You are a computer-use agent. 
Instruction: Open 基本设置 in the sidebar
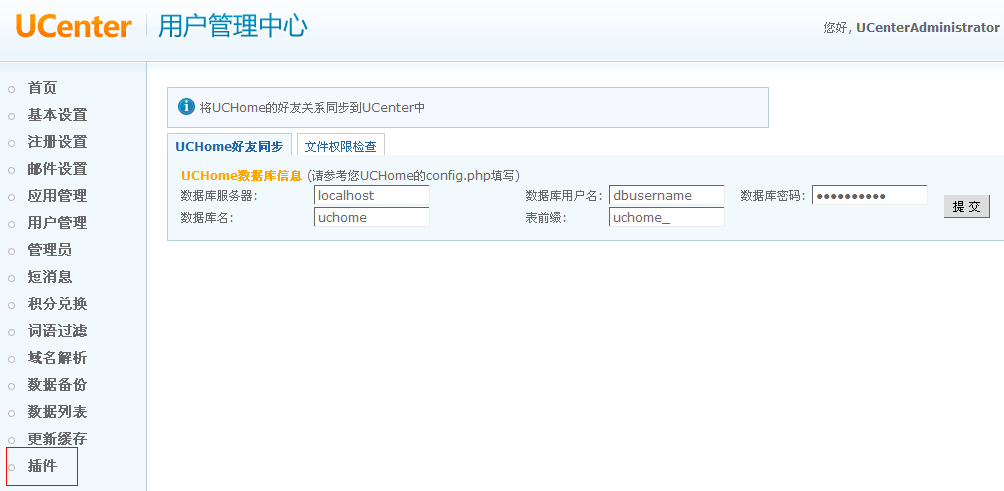tap(57, 115)
